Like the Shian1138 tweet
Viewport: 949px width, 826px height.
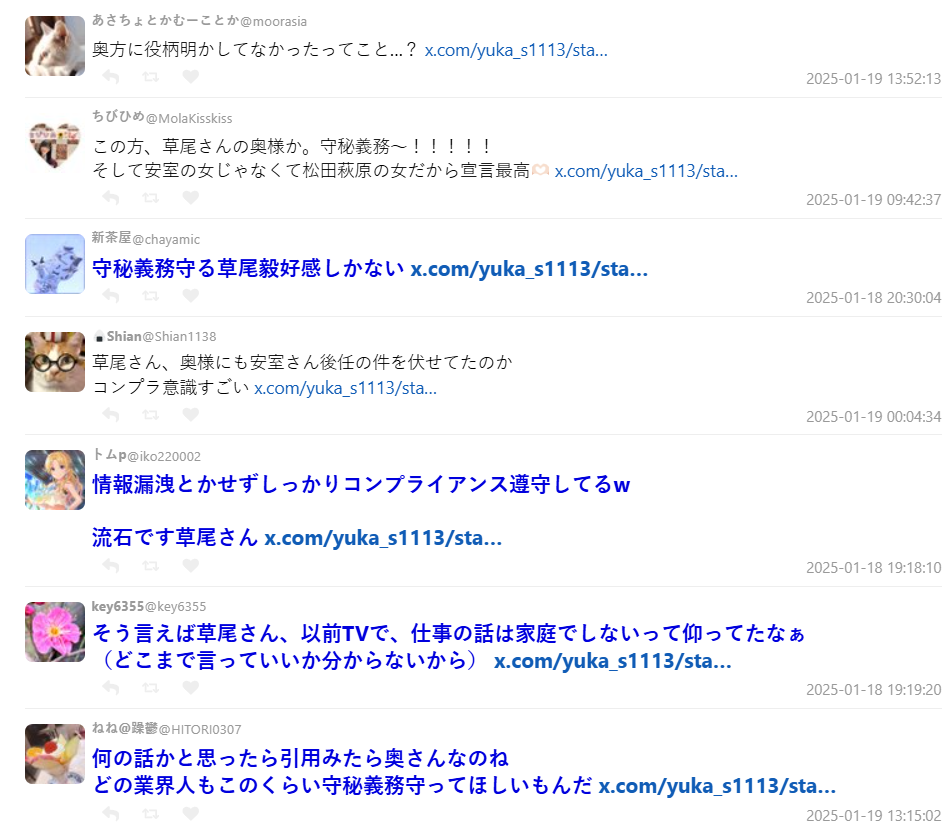tap(191, 415)
